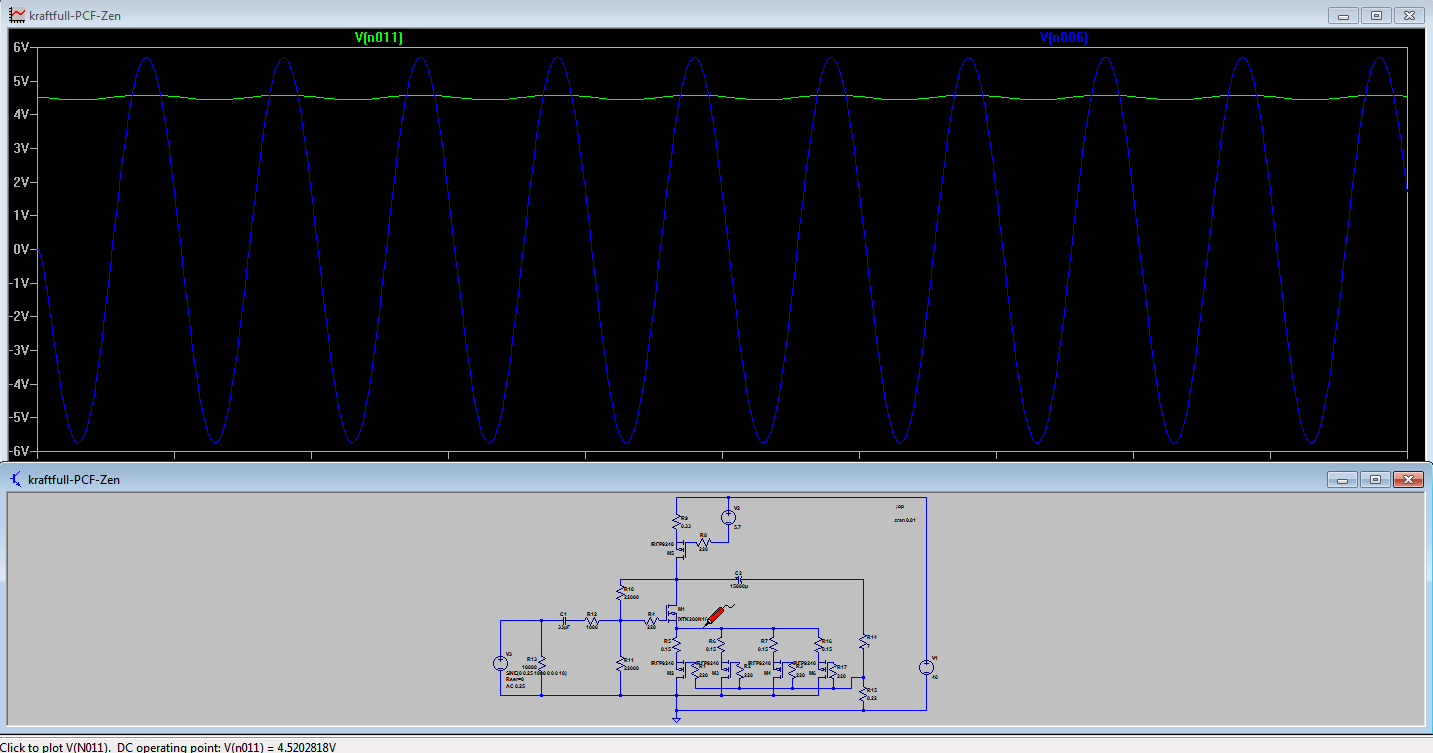
Task: Select supply voltage source V1 in schematic
Action: (x=926, y=667)
